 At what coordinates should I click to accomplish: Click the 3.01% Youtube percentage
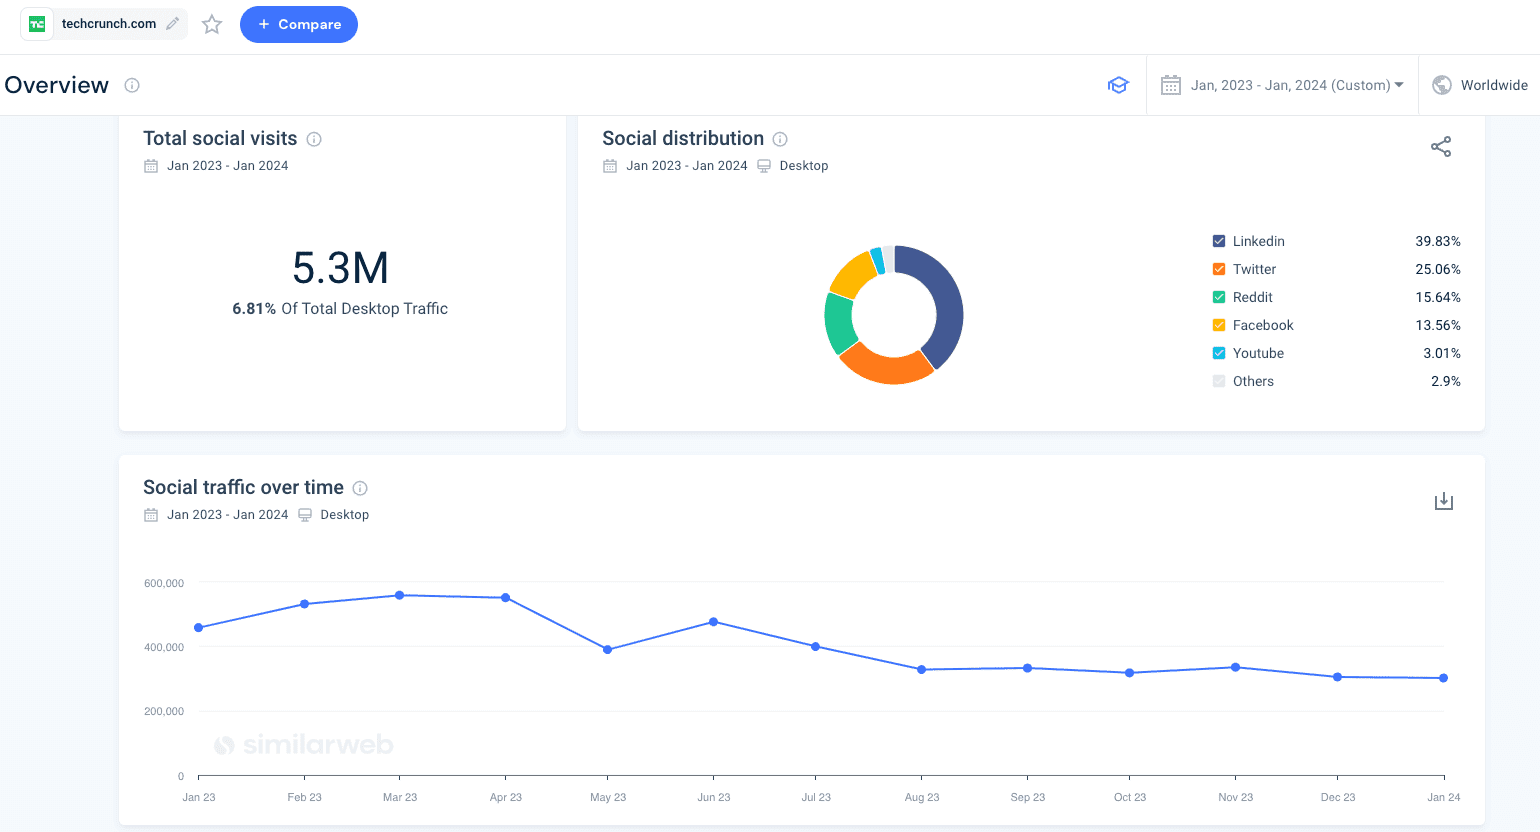(x=1442, y=353)
